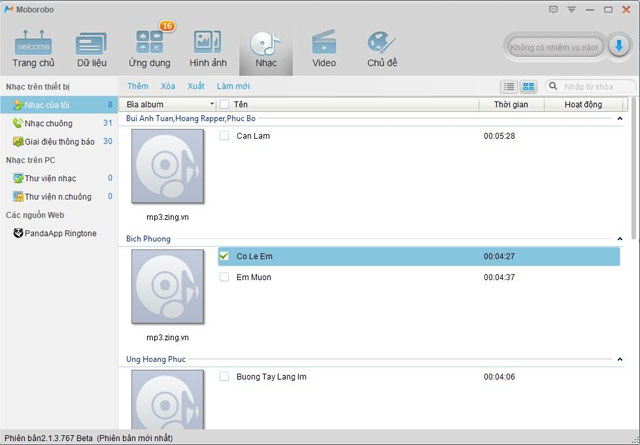640x445 pixels.
Task: Check the Can Lam song checkbox
Action: point(224,136)
